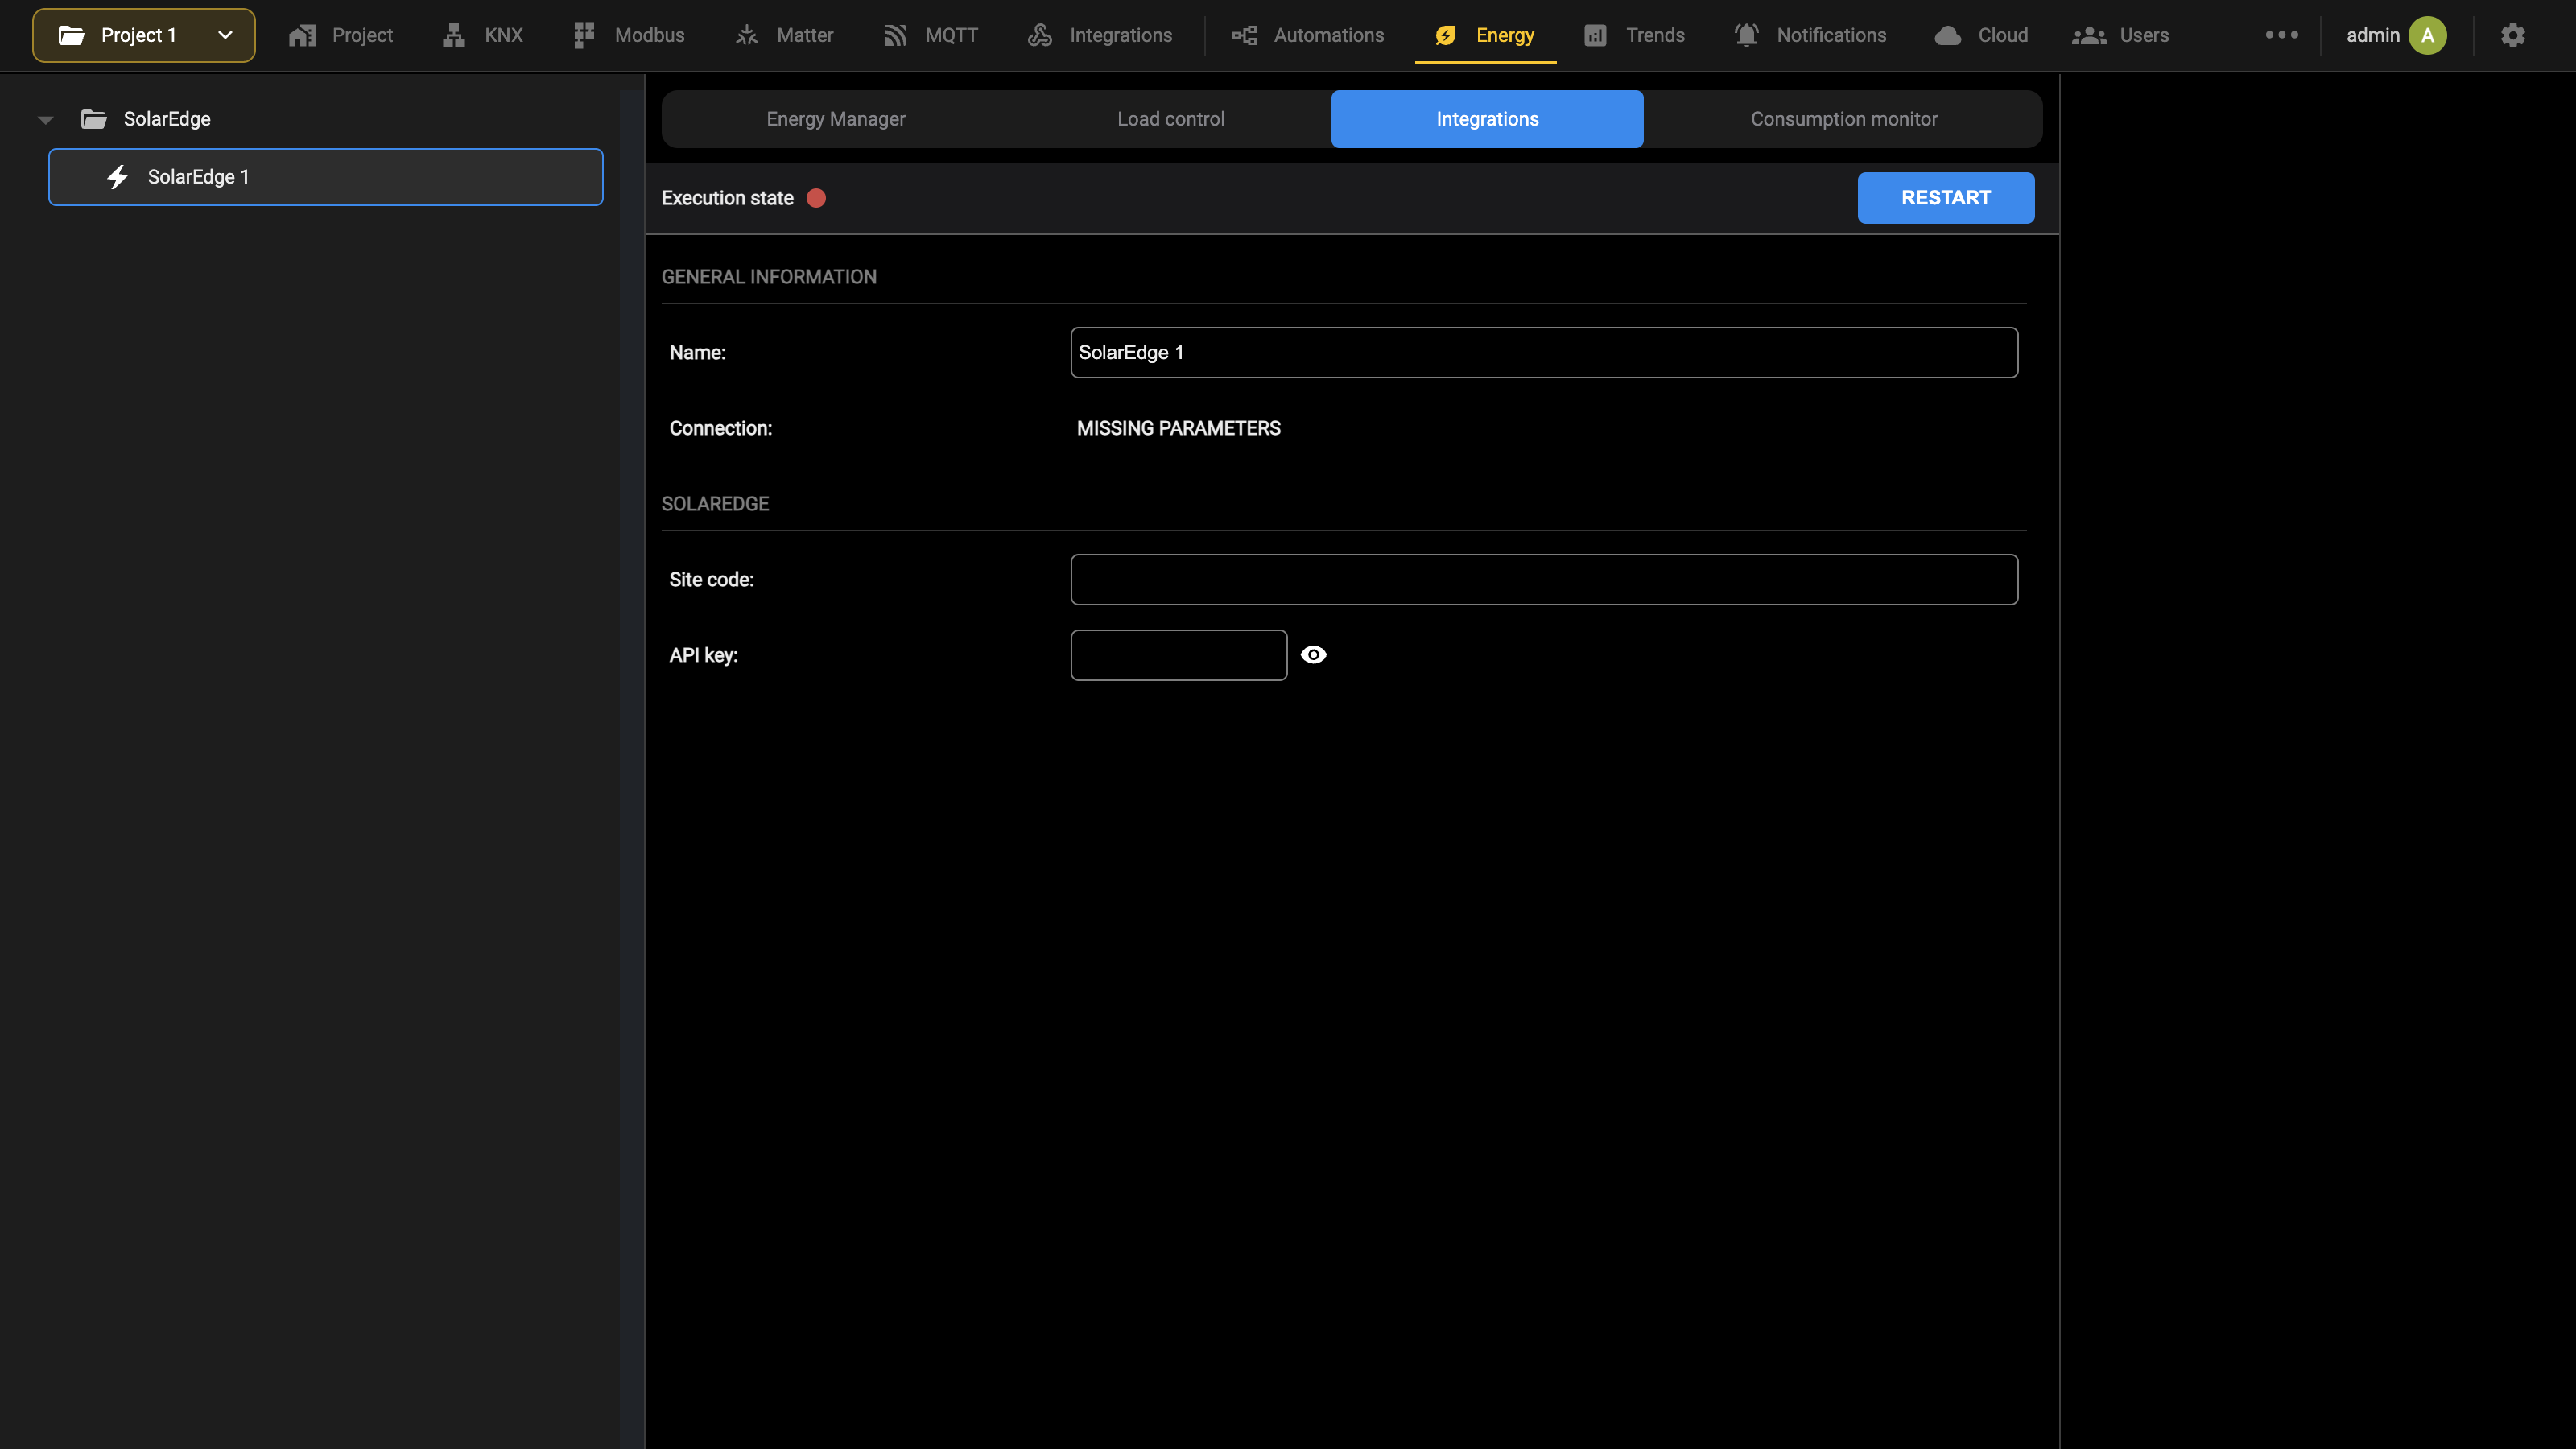Focus the Site code input field
The height and width of the screenshot is (1449, 2576).
click(1544, 580)
